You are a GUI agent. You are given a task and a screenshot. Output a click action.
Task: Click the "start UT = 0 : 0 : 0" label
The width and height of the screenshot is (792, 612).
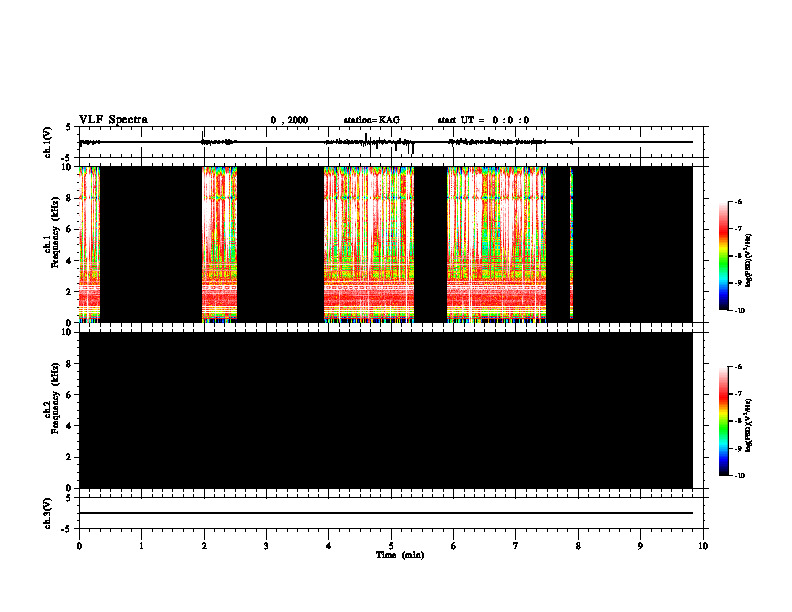click(x=483, y=120)
